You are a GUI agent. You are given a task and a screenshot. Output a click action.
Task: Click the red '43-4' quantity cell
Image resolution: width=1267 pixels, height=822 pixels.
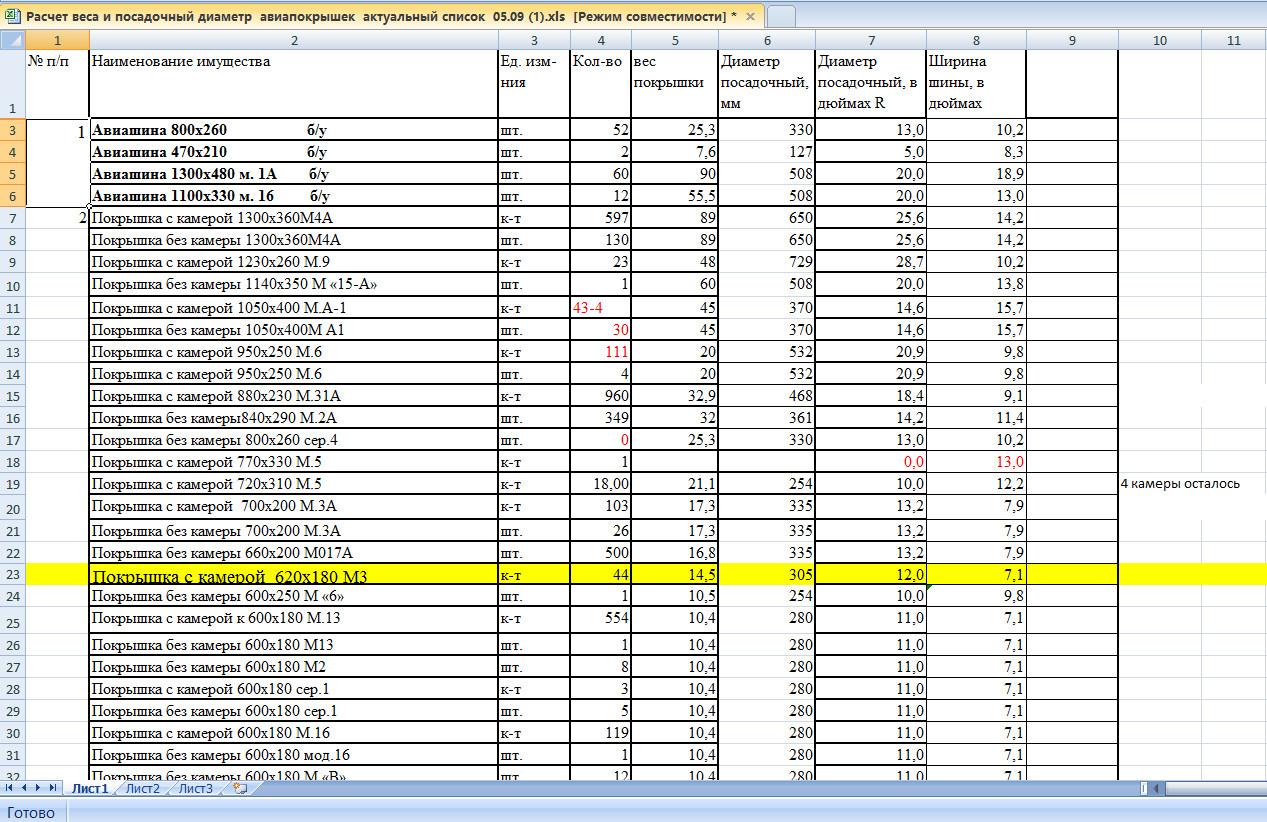tap(600, 308)
